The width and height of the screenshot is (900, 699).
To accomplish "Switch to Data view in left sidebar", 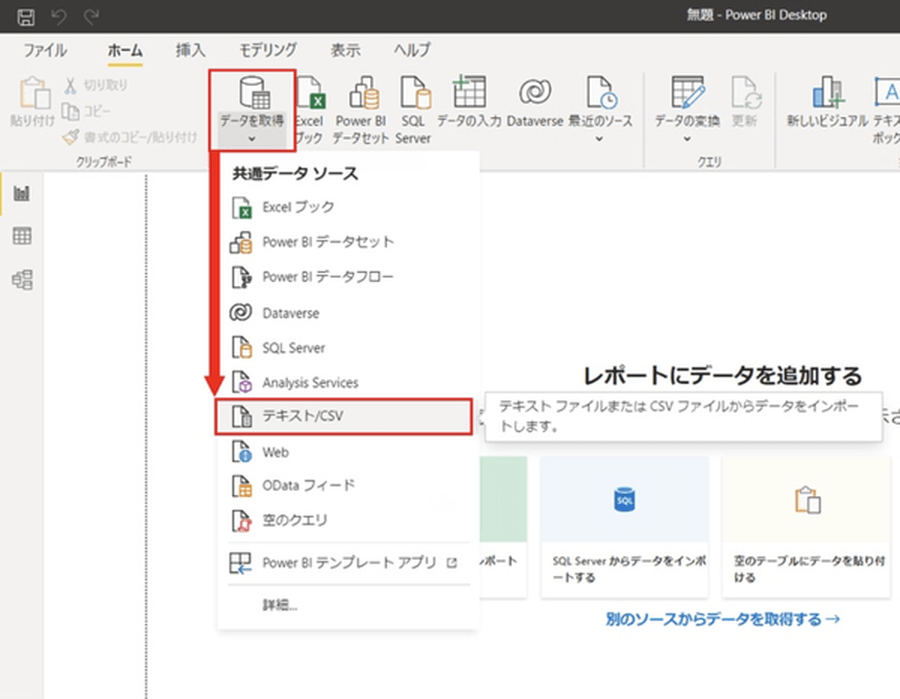I will point(21,236).
